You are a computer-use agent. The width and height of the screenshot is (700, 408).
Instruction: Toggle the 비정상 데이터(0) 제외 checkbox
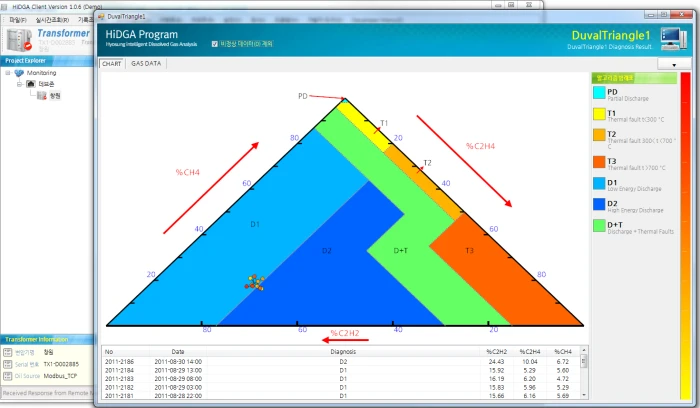pos(215,44)
